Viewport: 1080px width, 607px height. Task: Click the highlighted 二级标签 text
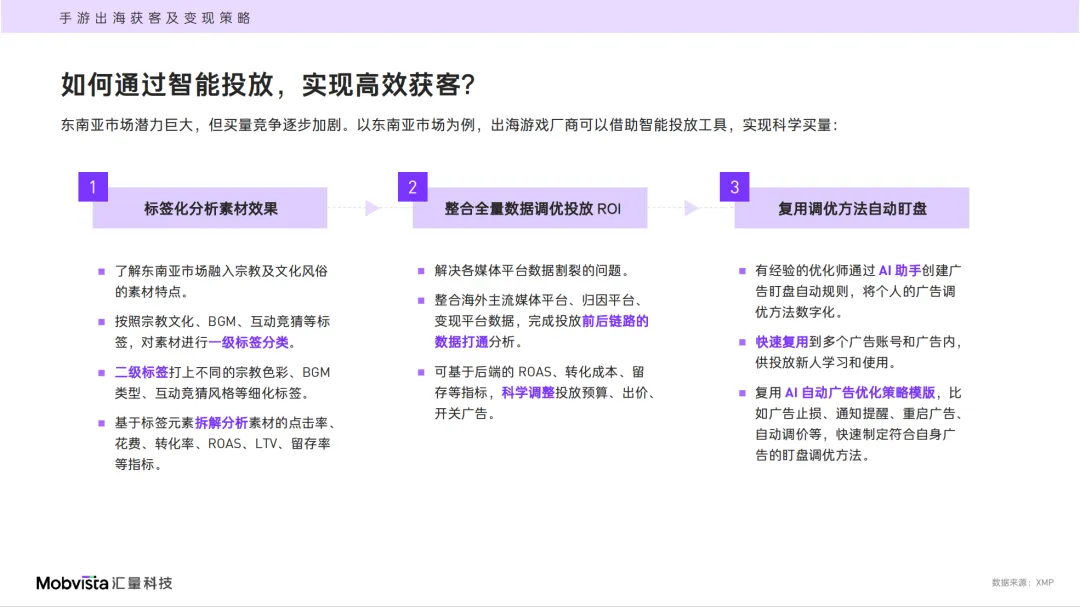(x=141, y=372)
